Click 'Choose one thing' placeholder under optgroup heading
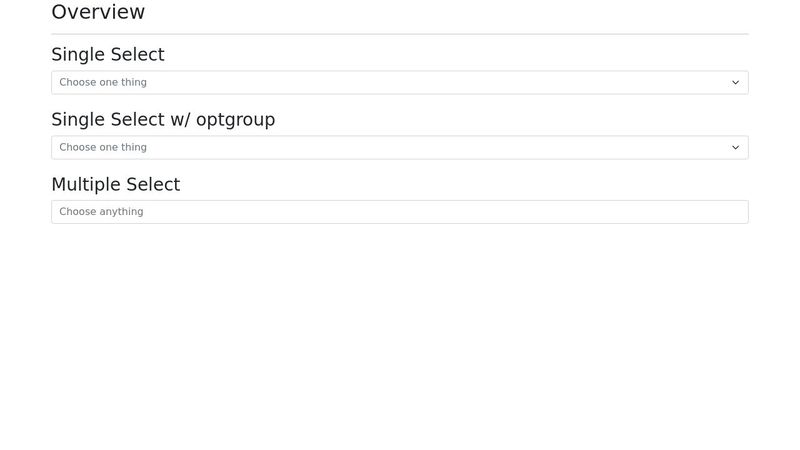 click(x=103, y=147)
